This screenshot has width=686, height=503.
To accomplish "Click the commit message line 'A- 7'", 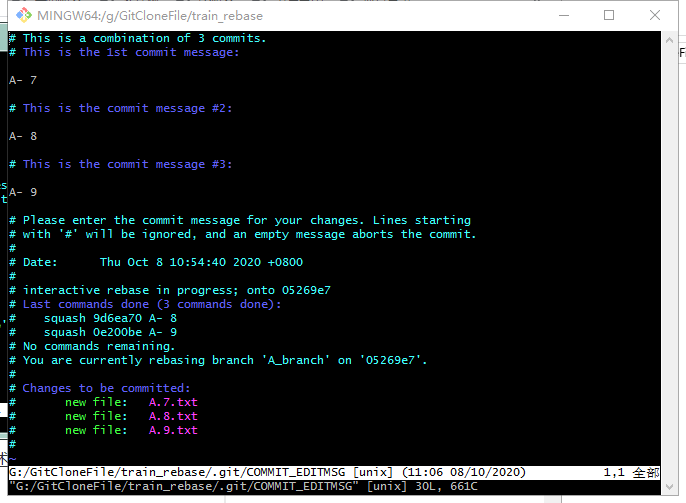I will [23, 80].
